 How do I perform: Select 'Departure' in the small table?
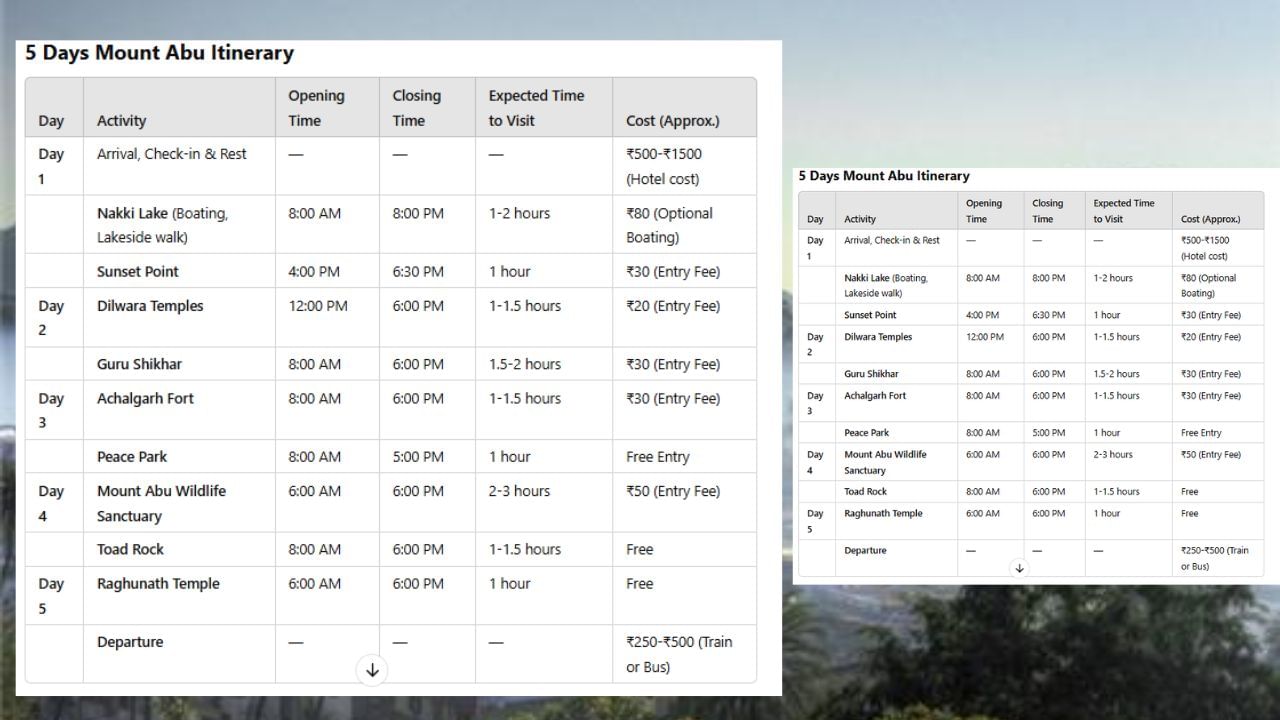(865, 551)
